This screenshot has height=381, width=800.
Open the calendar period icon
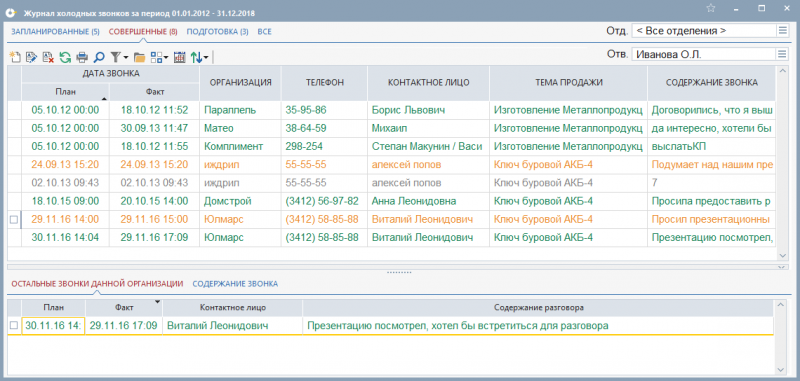(x=180, y=58)
